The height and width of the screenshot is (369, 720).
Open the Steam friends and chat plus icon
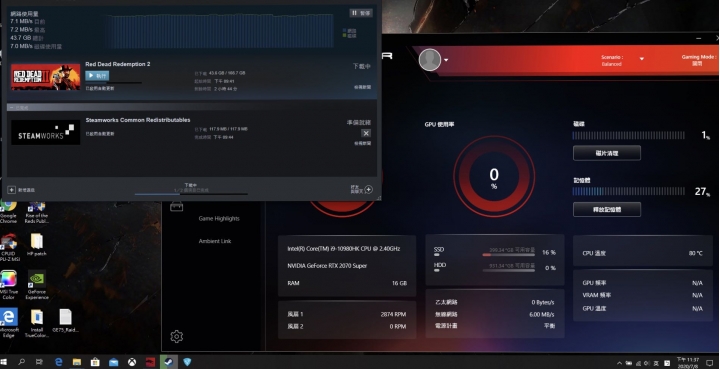click(368, 189)
